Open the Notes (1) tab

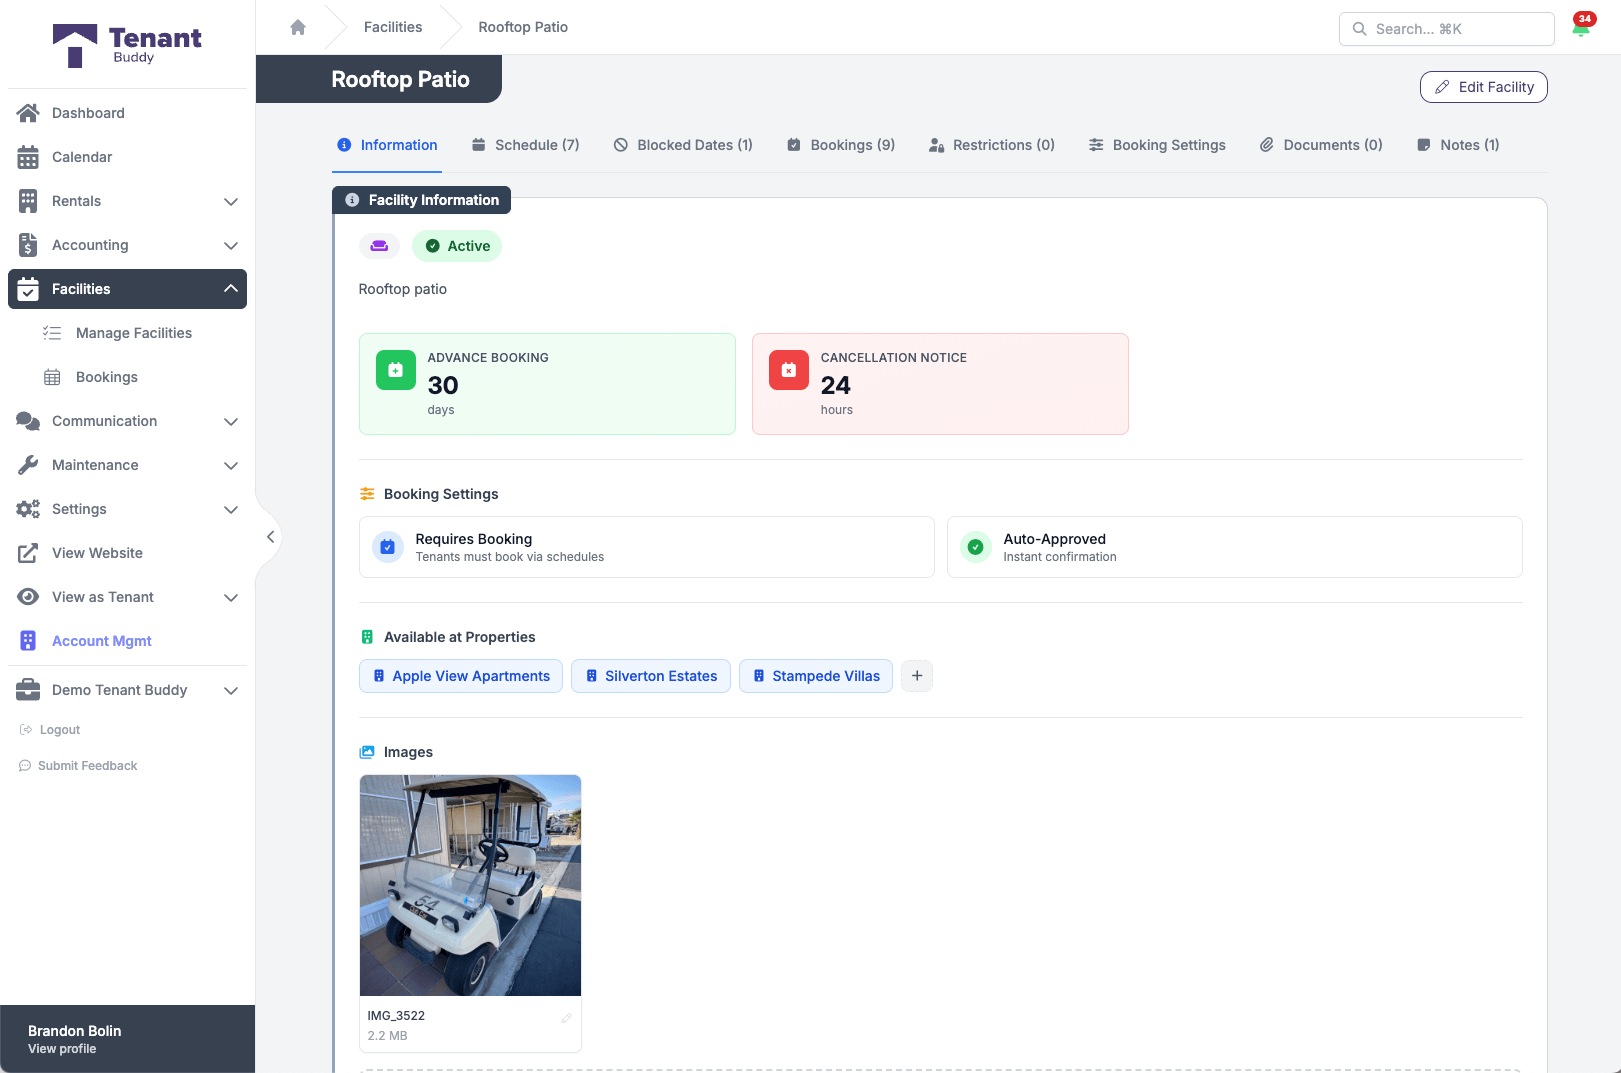click(1458, 145)
